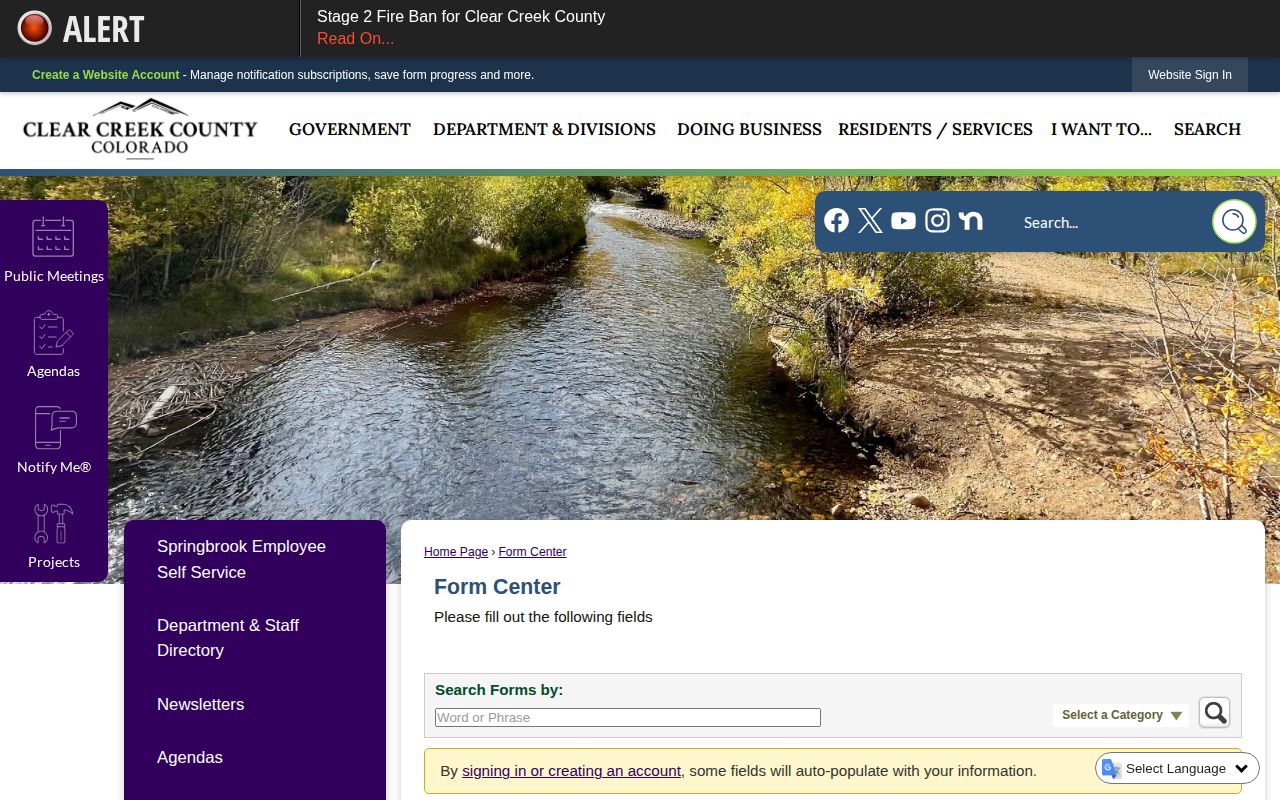Click the round site search magnifier button
The width and height of the screenshot is (1280, 800).
[x=1234, y=222]
